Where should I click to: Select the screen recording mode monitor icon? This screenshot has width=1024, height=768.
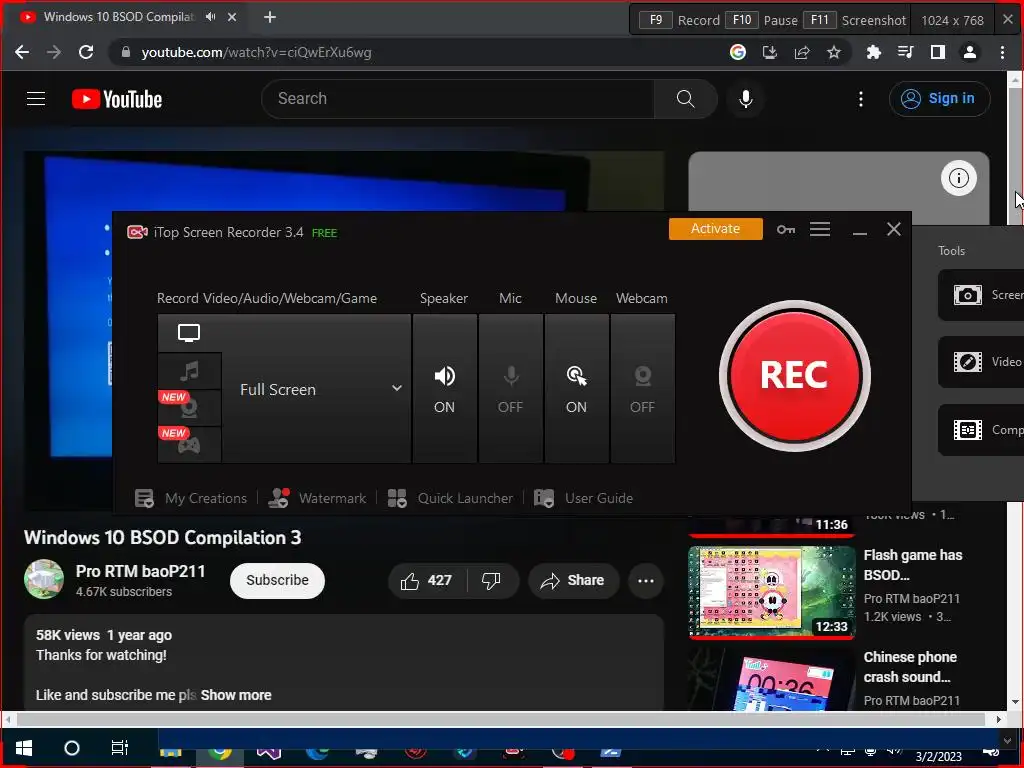(x=189, y=333)
